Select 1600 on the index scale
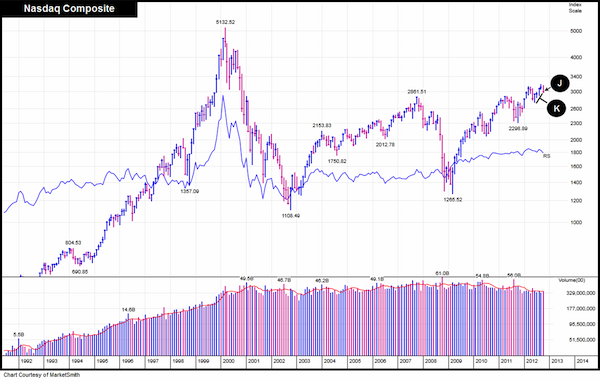This screenshot has height=382, width=600. 576,167
